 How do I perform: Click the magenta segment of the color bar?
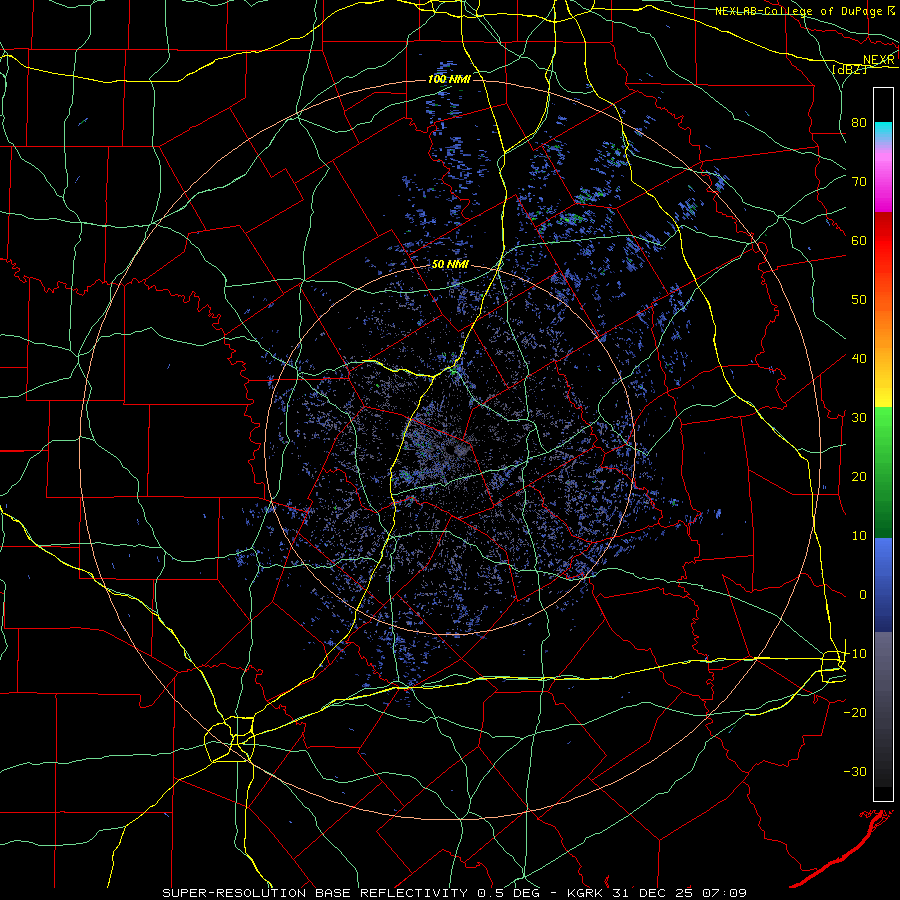click(x=883, y=184)
